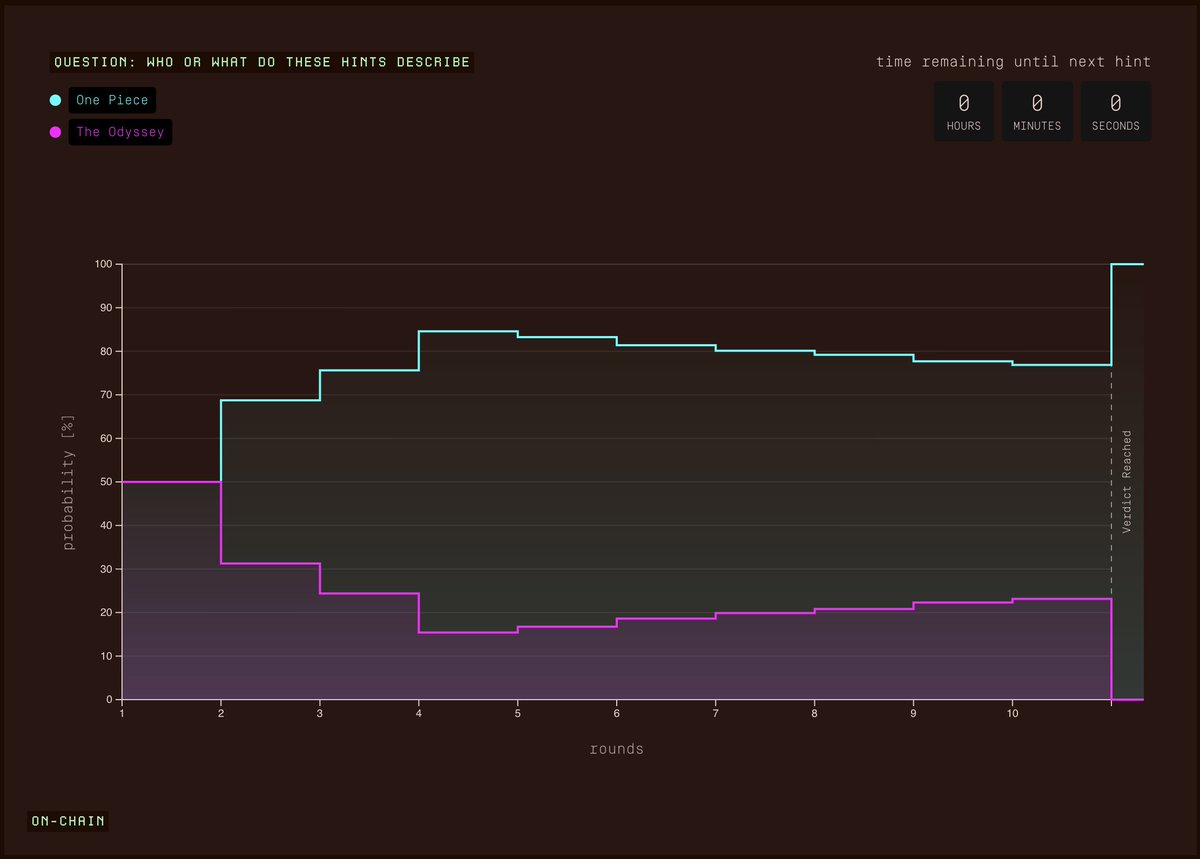The width and height of the screenshot is (1200, 859).
Task: Click the ON-CHAIN badge
Action: tap(68, 821)
